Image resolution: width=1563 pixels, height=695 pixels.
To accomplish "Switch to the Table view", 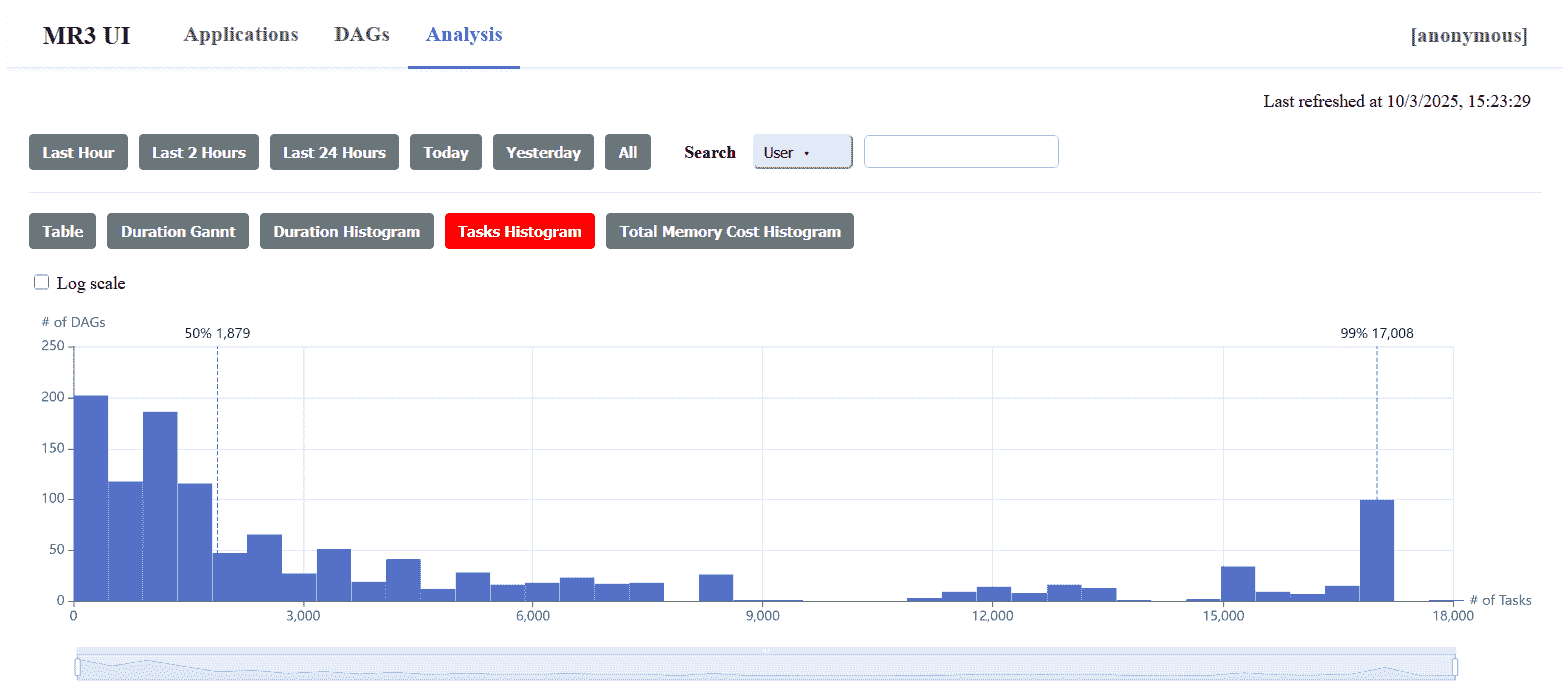I will coord(62,231).
